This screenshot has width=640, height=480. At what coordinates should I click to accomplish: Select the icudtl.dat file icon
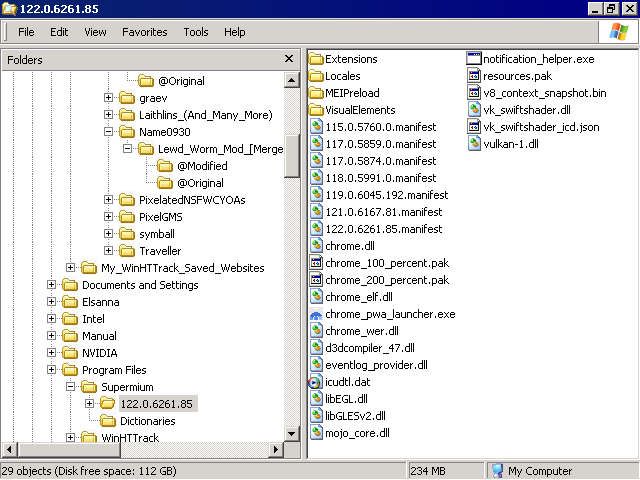315,382
